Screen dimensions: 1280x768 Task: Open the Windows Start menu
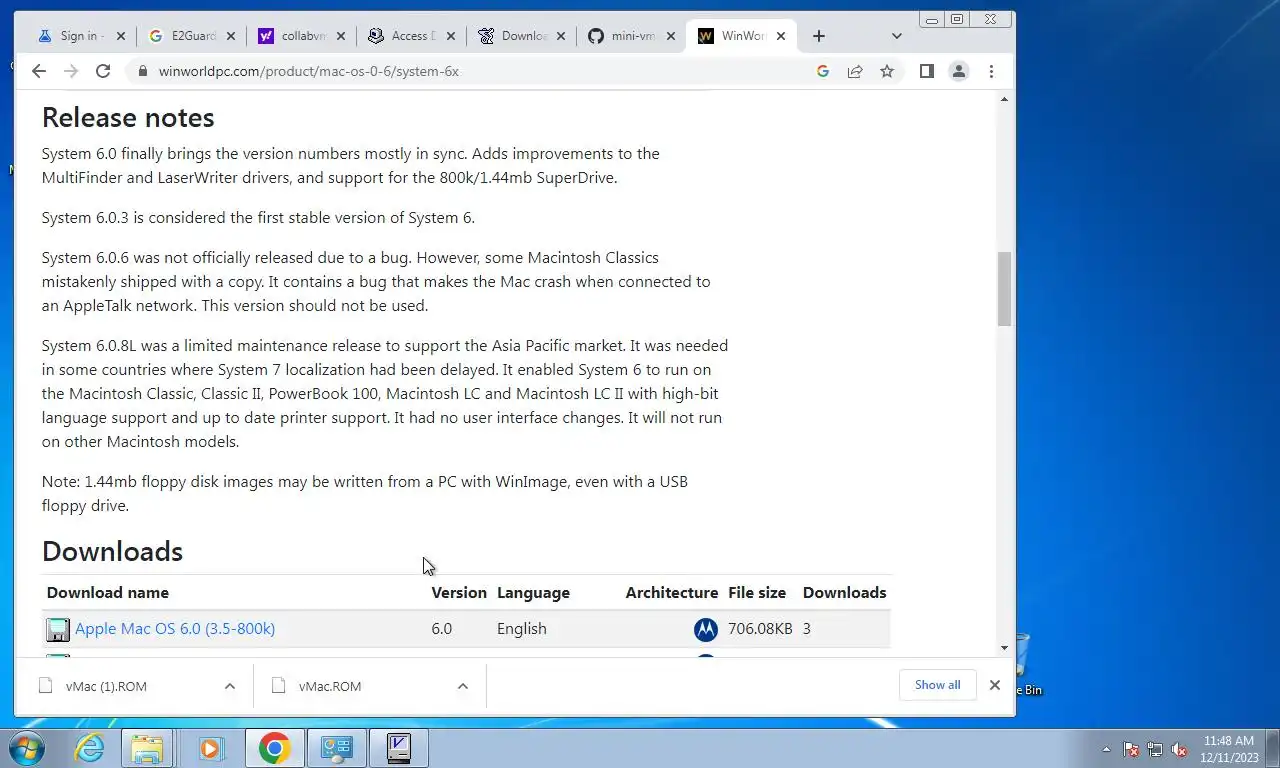pyautogui.click(x=27, y=748)
